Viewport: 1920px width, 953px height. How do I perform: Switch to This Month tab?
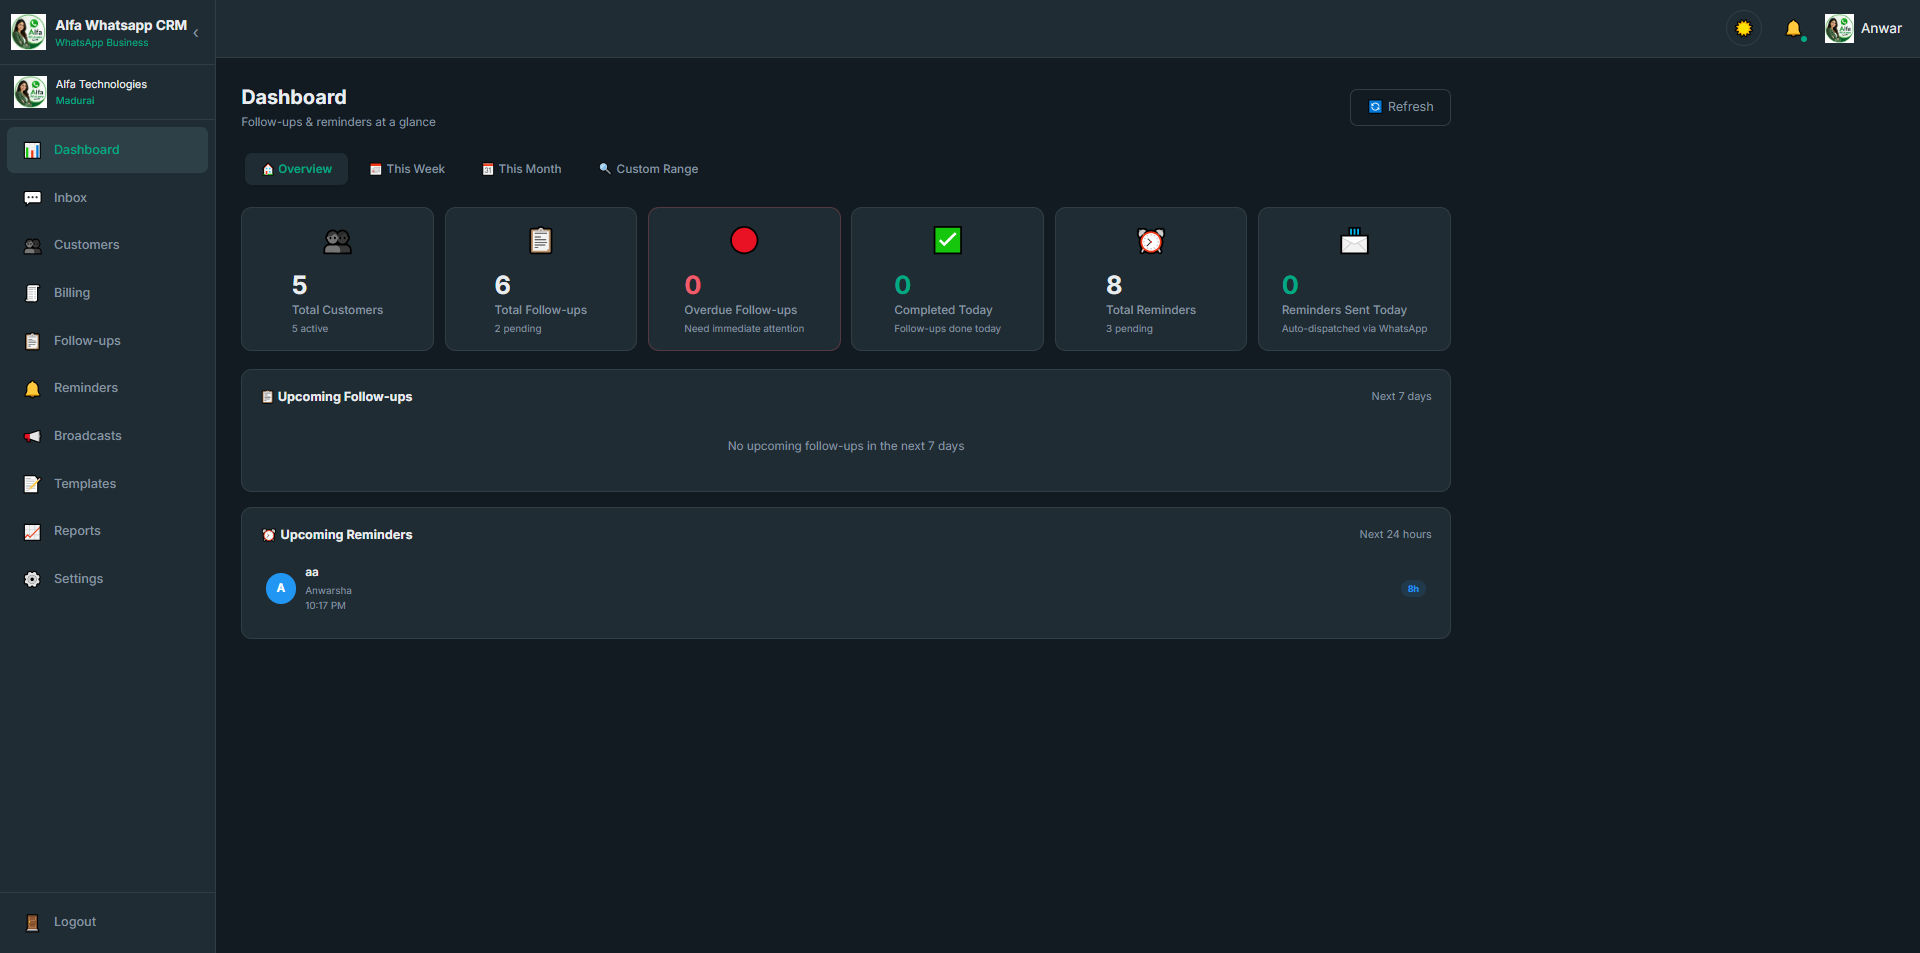pyautogui.click(x=522, y=169)
